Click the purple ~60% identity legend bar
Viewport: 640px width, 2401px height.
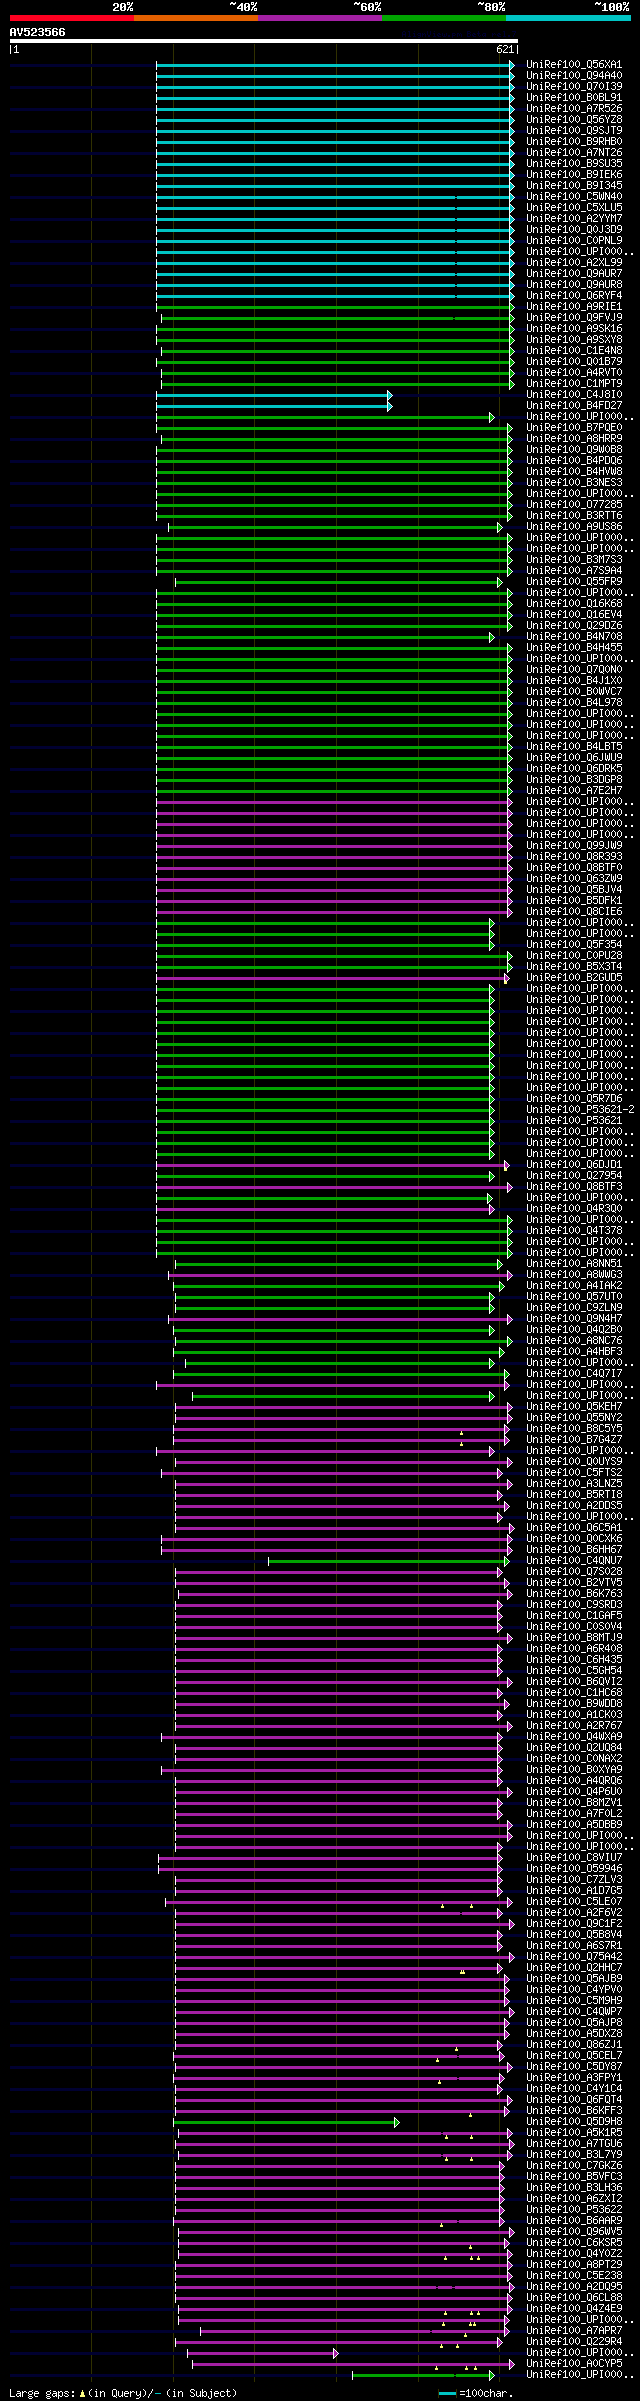(319, 18)
